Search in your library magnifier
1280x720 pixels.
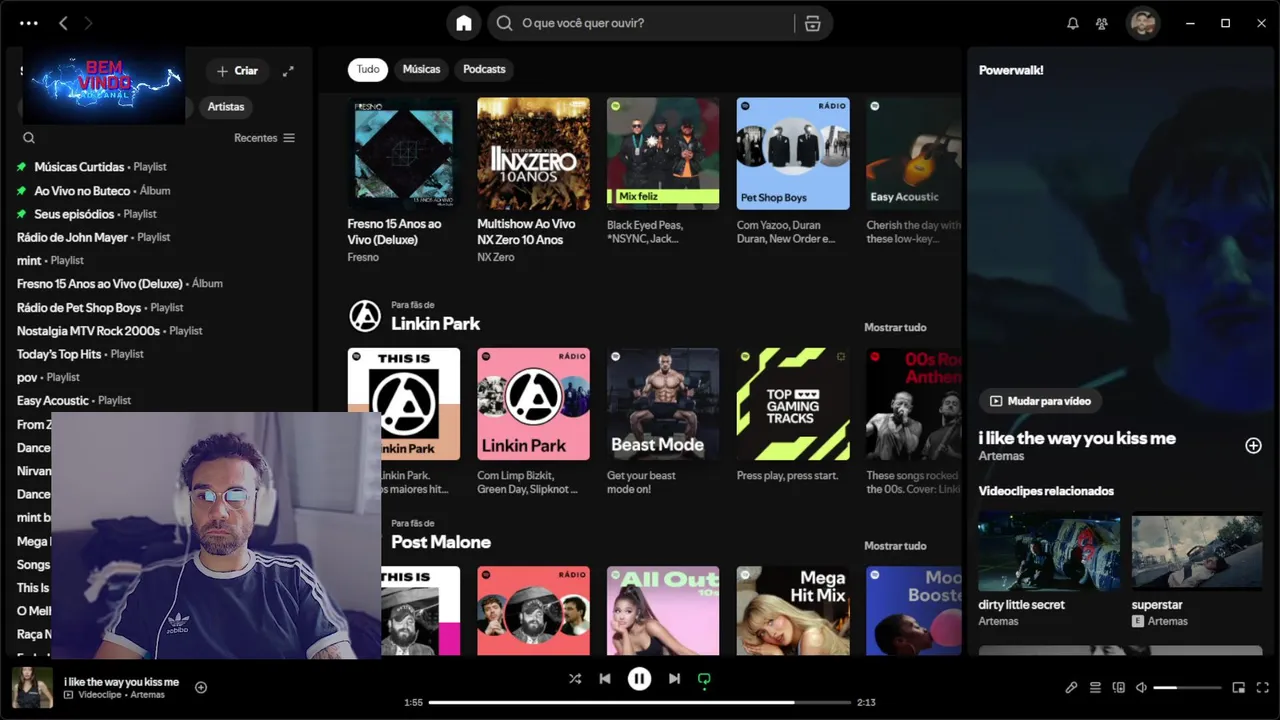click(x=29, y=138)
